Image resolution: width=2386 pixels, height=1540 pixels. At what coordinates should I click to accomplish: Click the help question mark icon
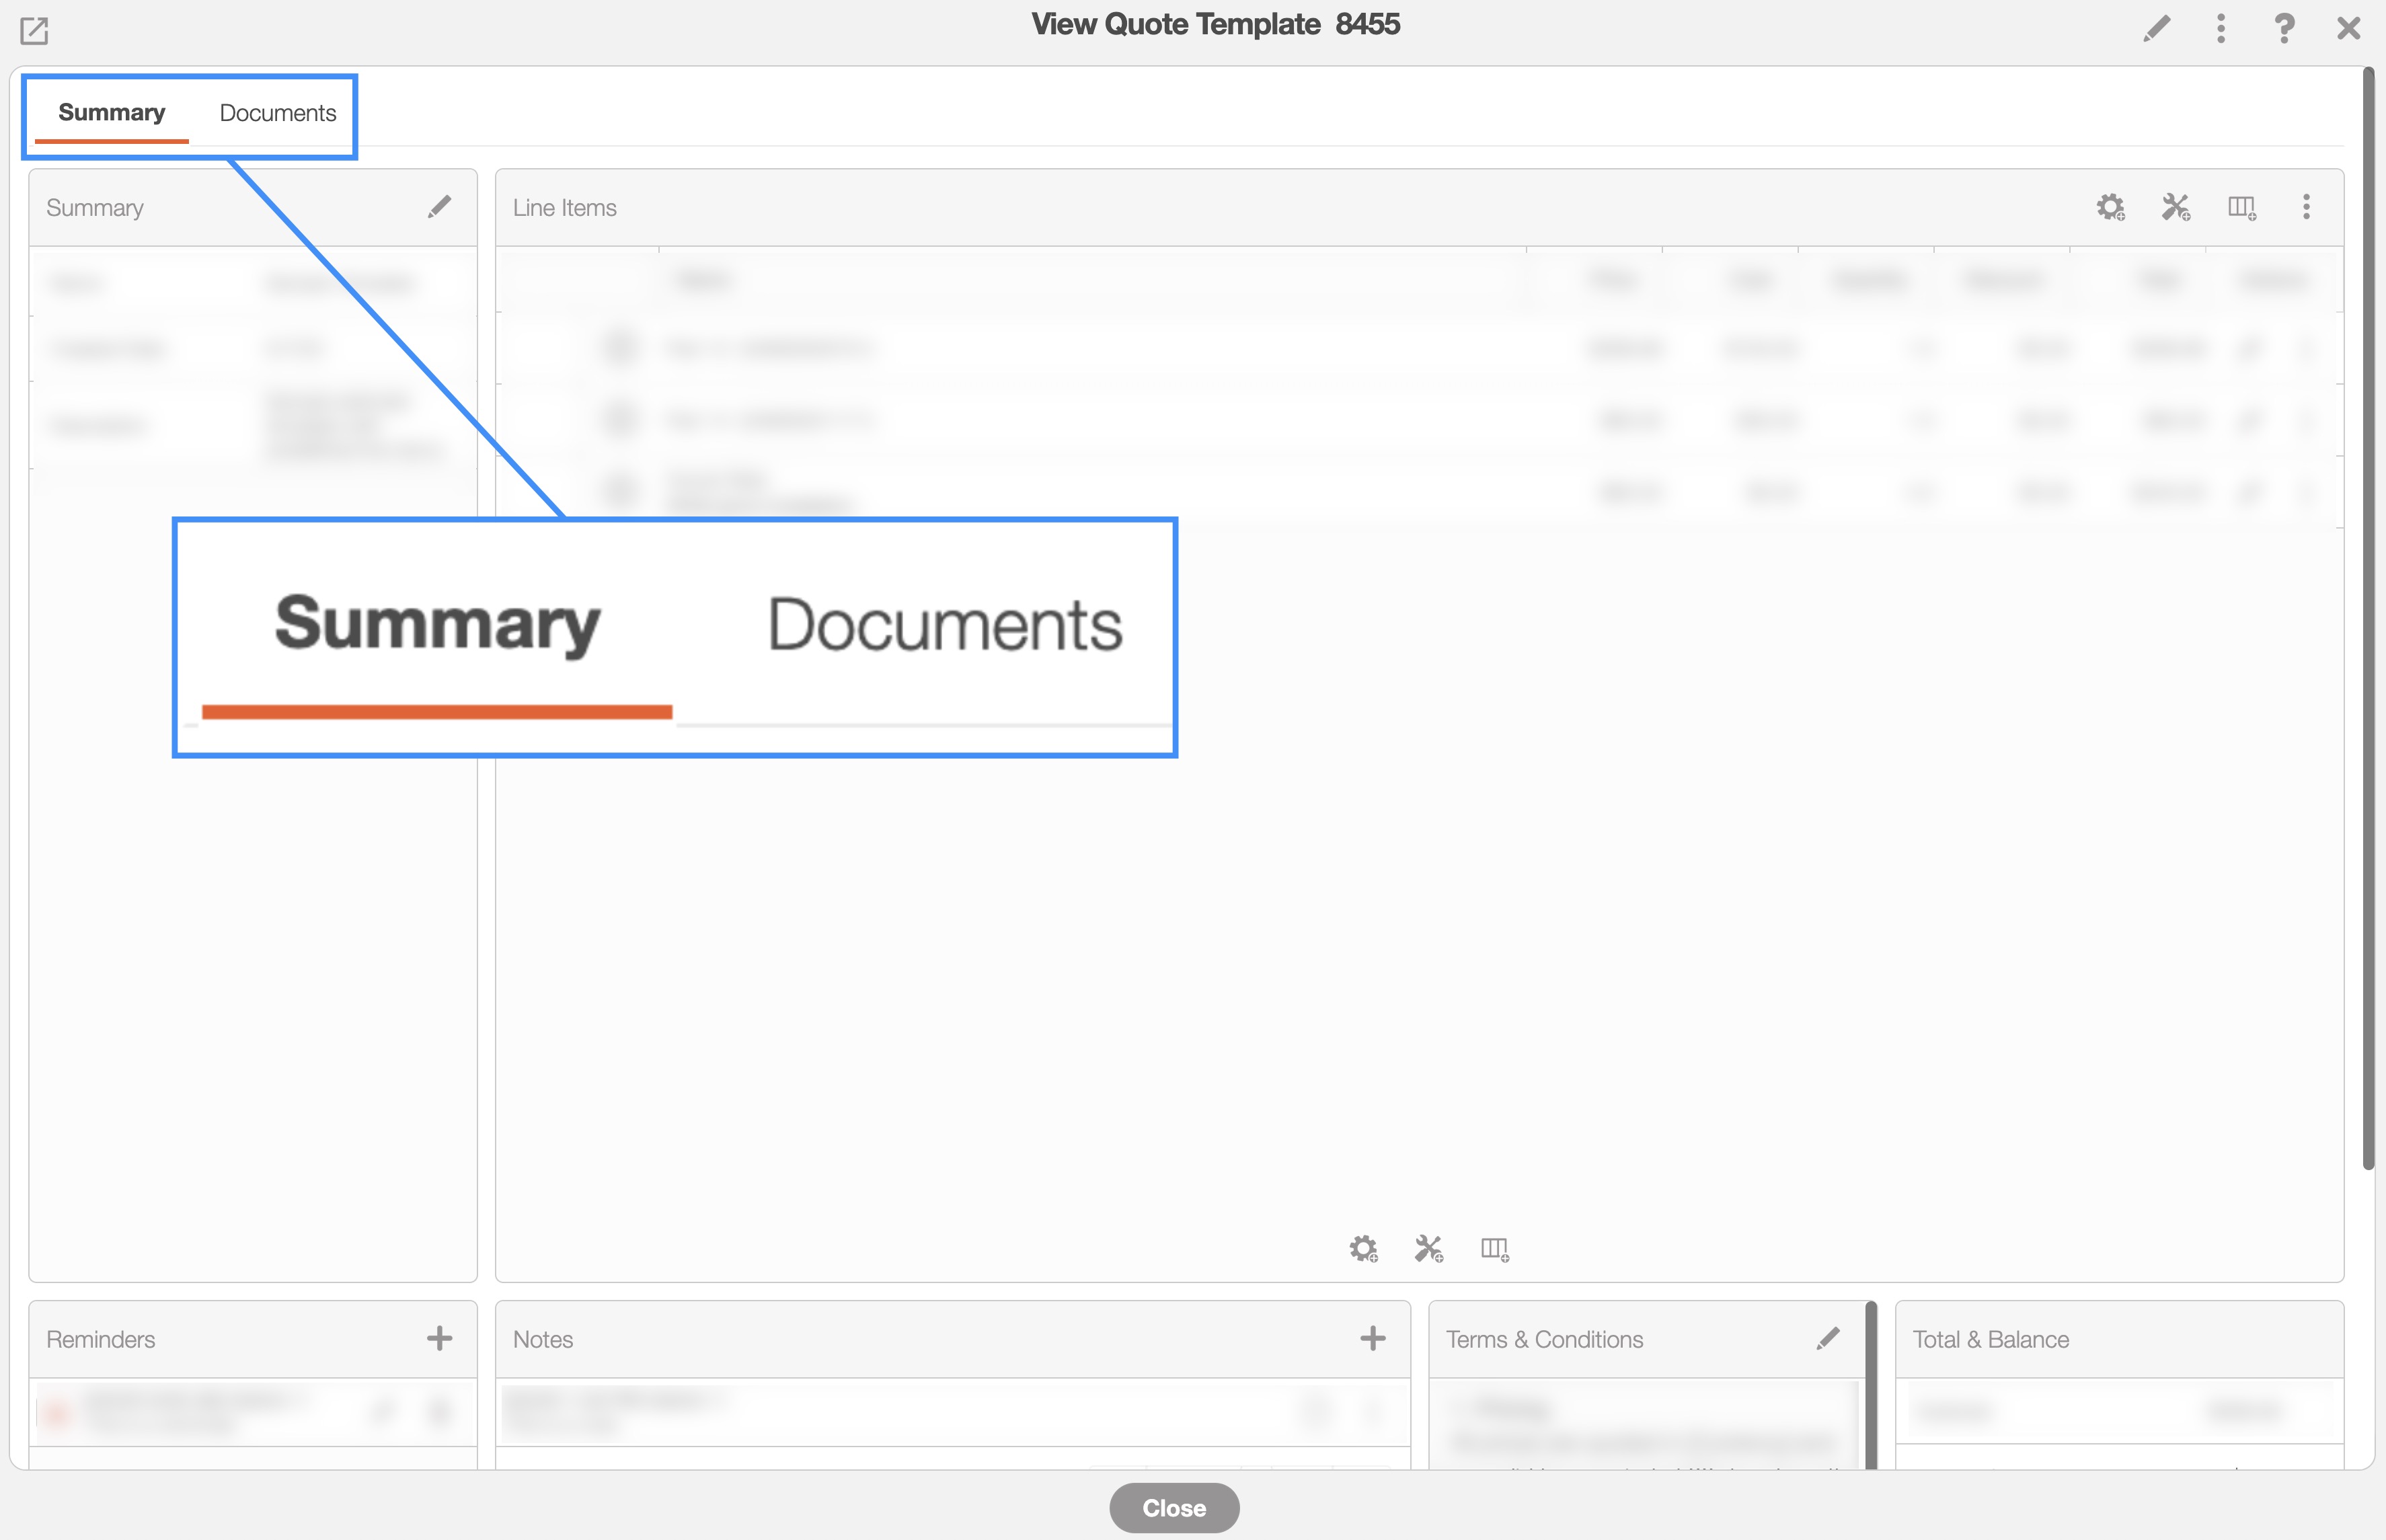tap(2284, 28)
